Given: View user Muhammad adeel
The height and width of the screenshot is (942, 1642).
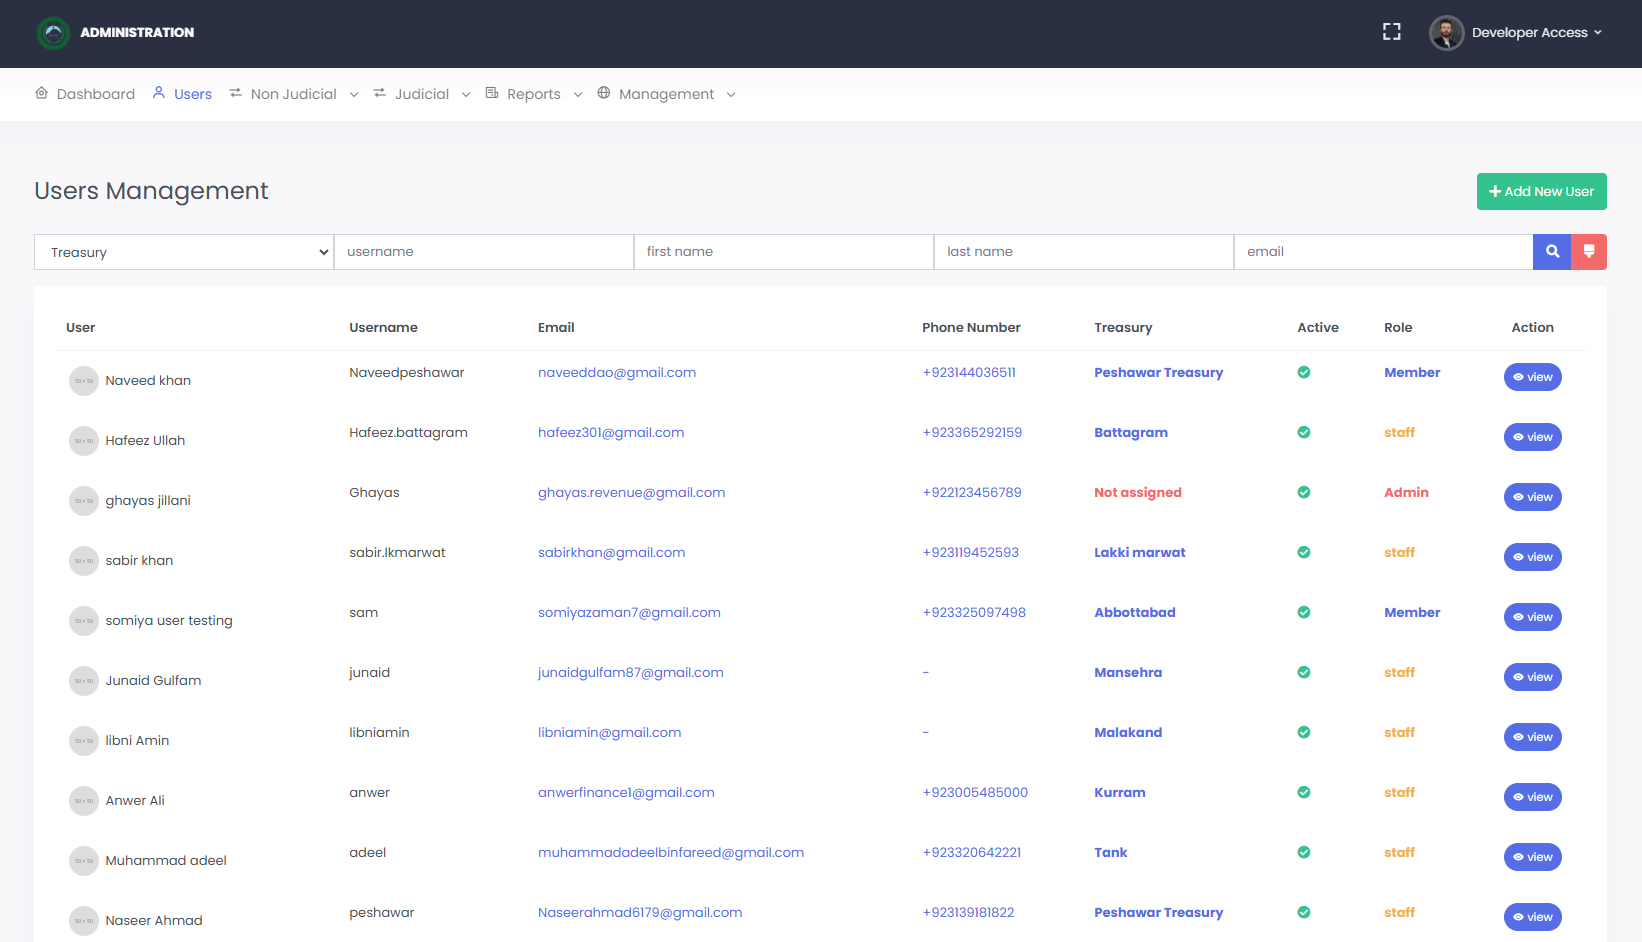Looking at the screenshot, I should click(x=1532, y=857).
